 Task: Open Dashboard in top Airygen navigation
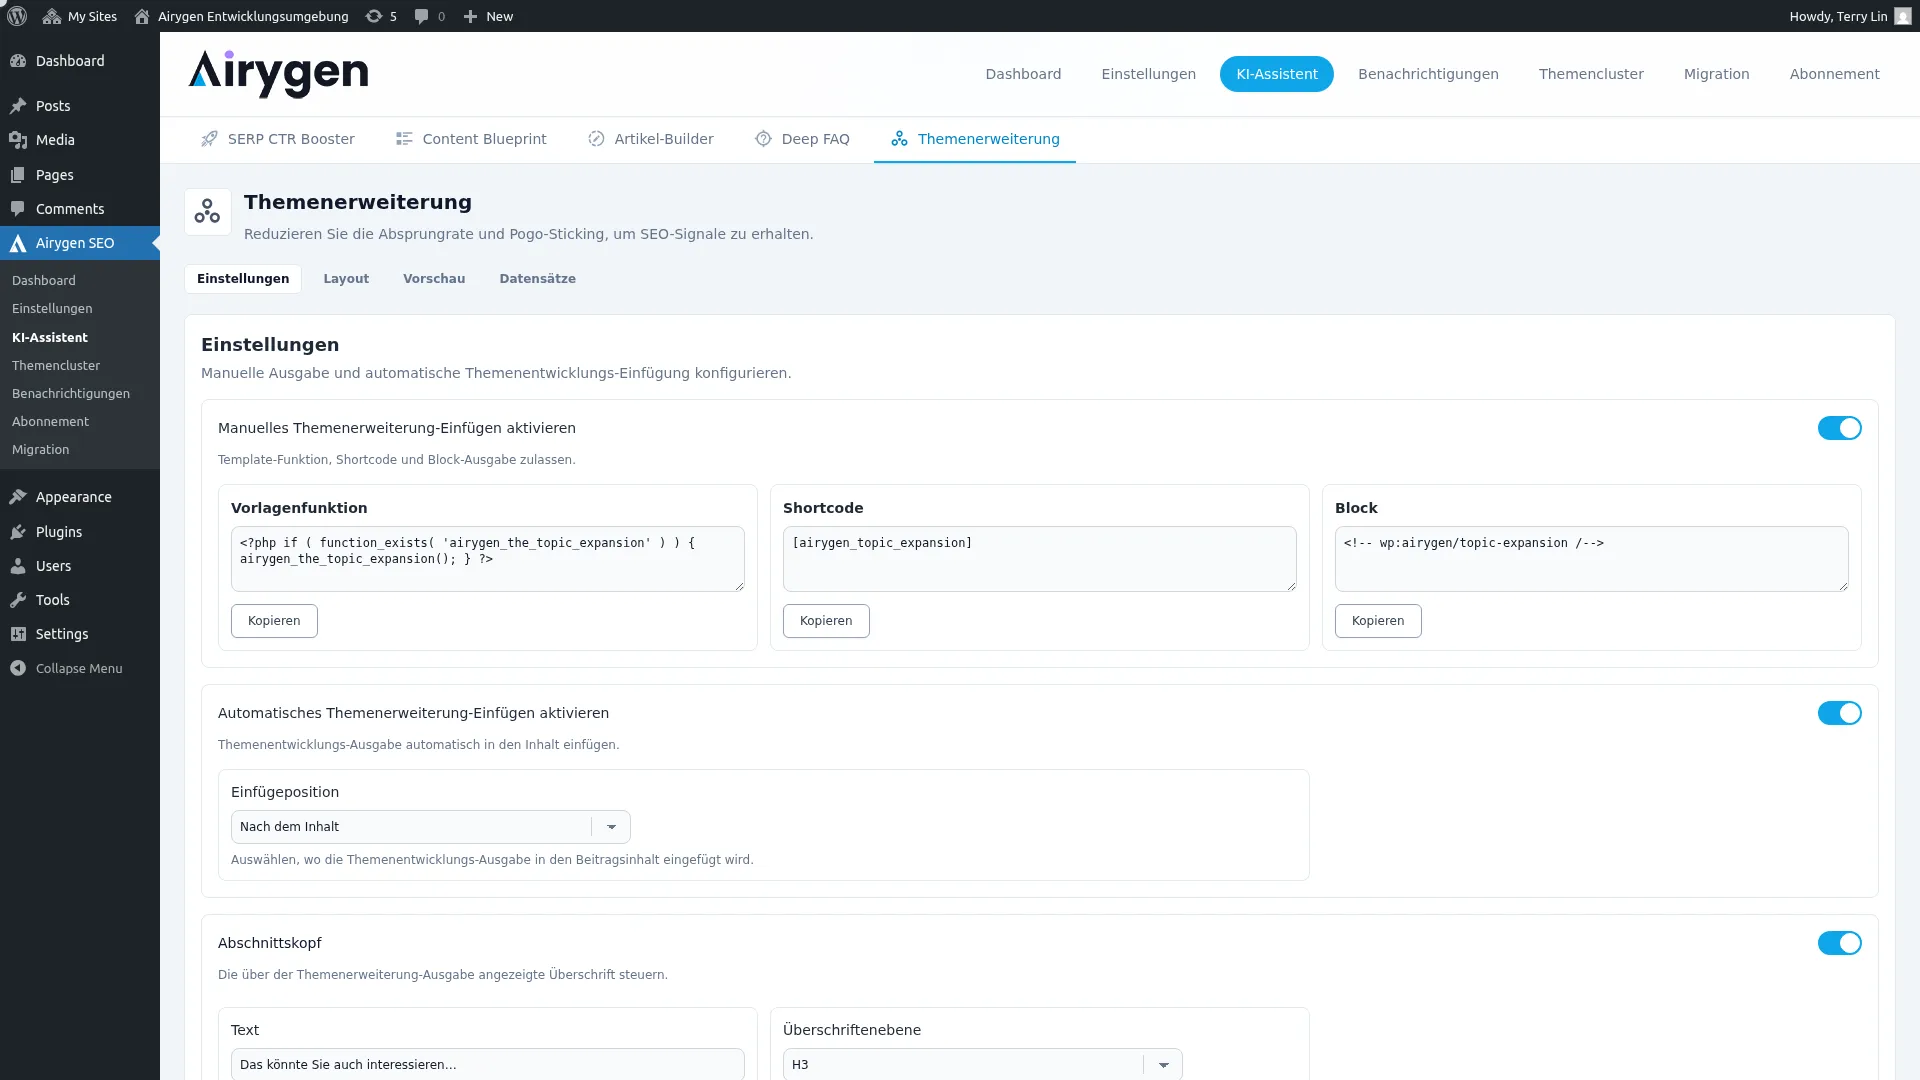click(x=1023, y=74)
